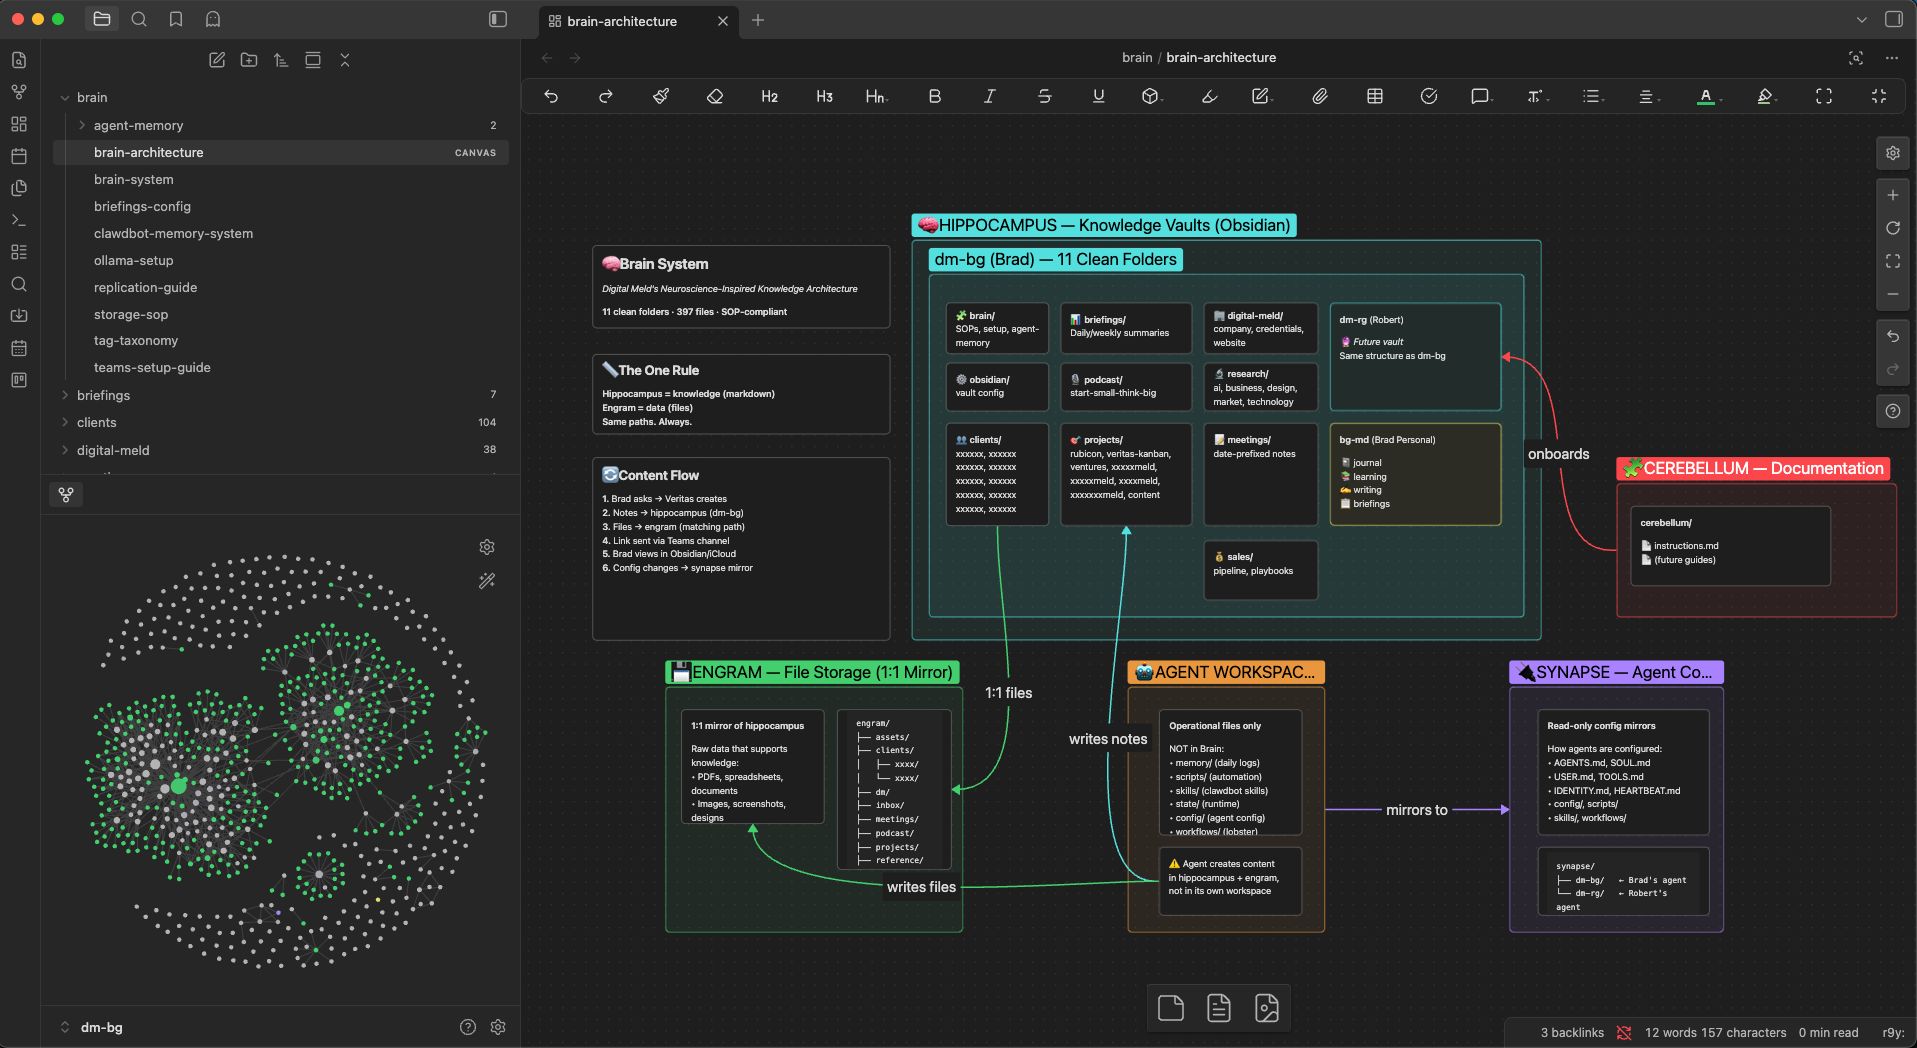Open graph view from left ribbon
Screen dimensions: 1917x1048
coord(19,92)
